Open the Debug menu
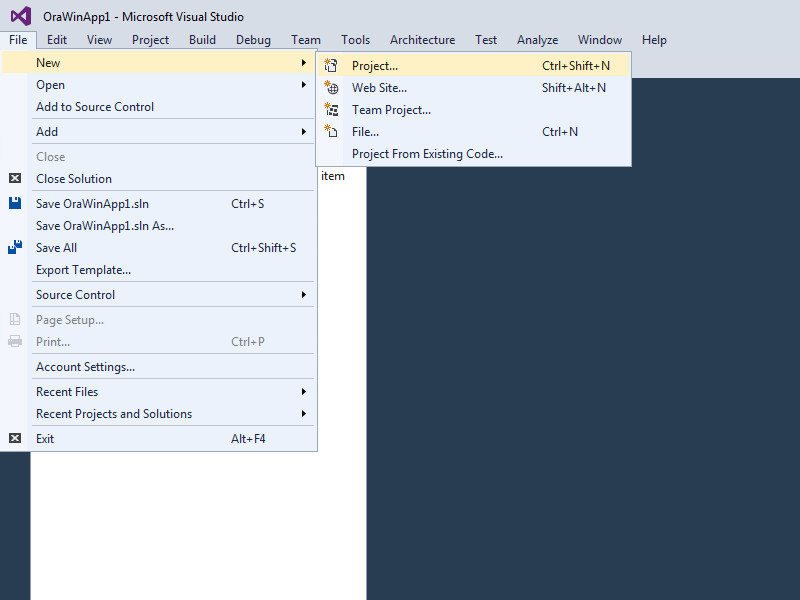Screen dimensions: 800x600 tap(253, 40)
